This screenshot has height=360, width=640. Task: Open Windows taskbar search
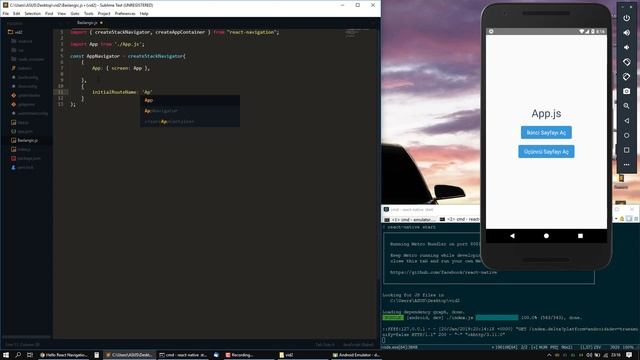(18, 355)
